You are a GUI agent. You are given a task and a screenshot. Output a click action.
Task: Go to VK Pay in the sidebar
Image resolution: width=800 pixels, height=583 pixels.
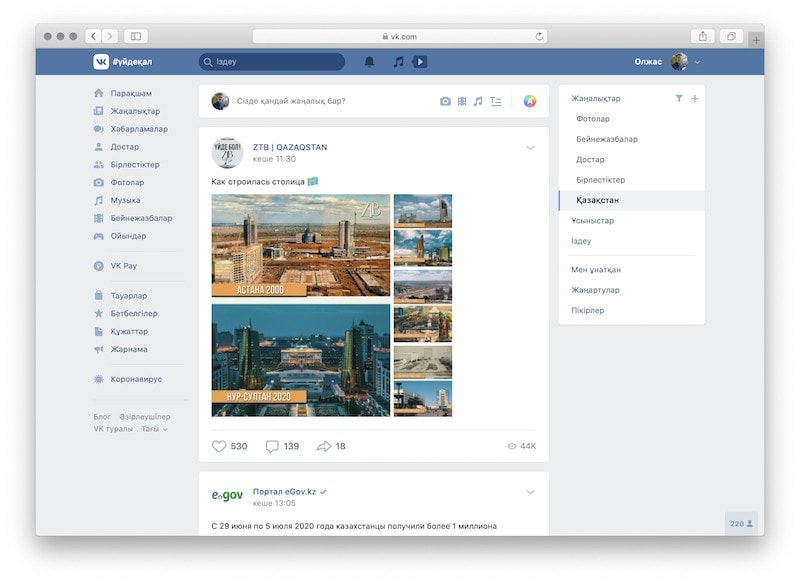click(122, 266)
